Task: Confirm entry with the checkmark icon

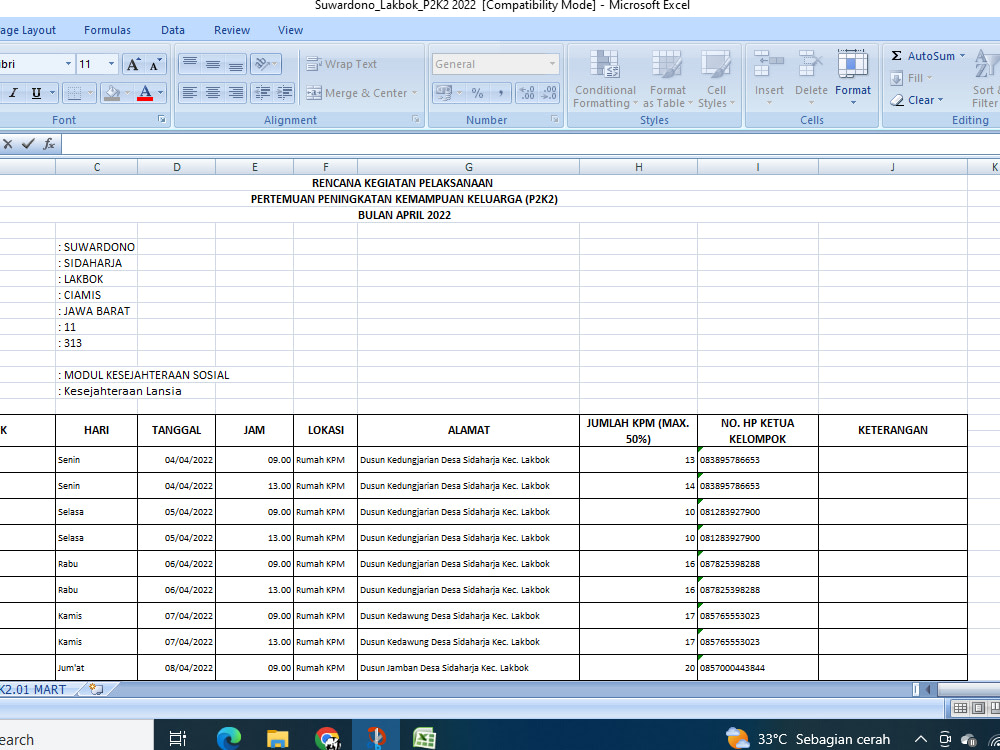Action: 27,144
